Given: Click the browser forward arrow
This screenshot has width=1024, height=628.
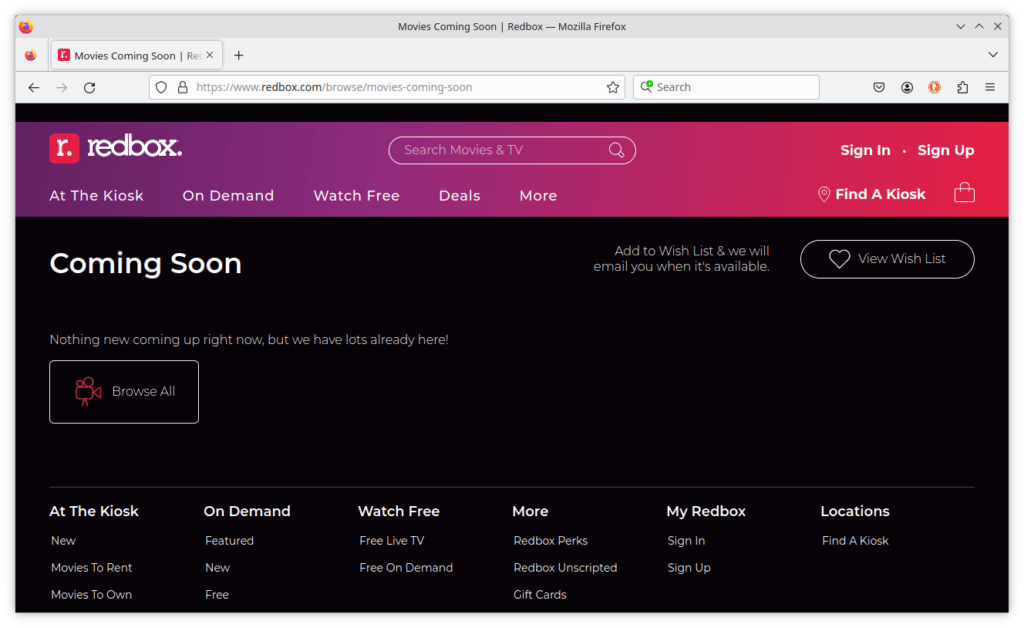Looking at the screenshot, I should tap(61, 87).
